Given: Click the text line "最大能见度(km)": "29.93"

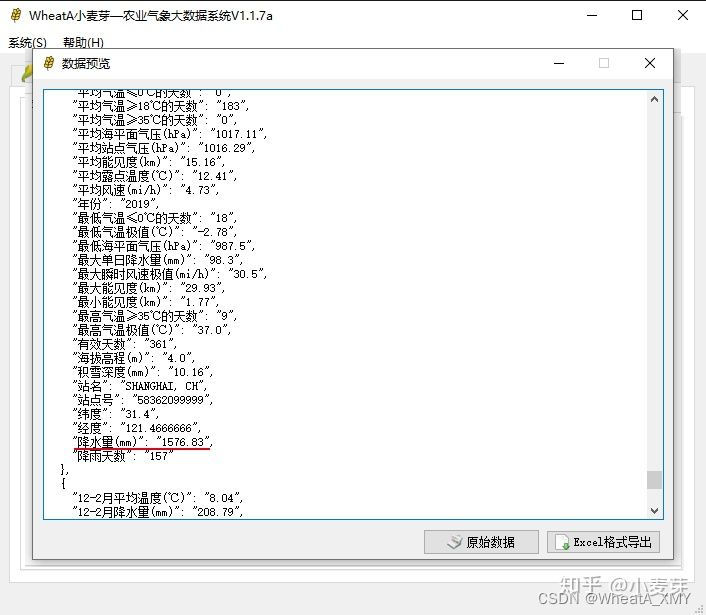Looking at the screenshot, I should pos(149,288).
